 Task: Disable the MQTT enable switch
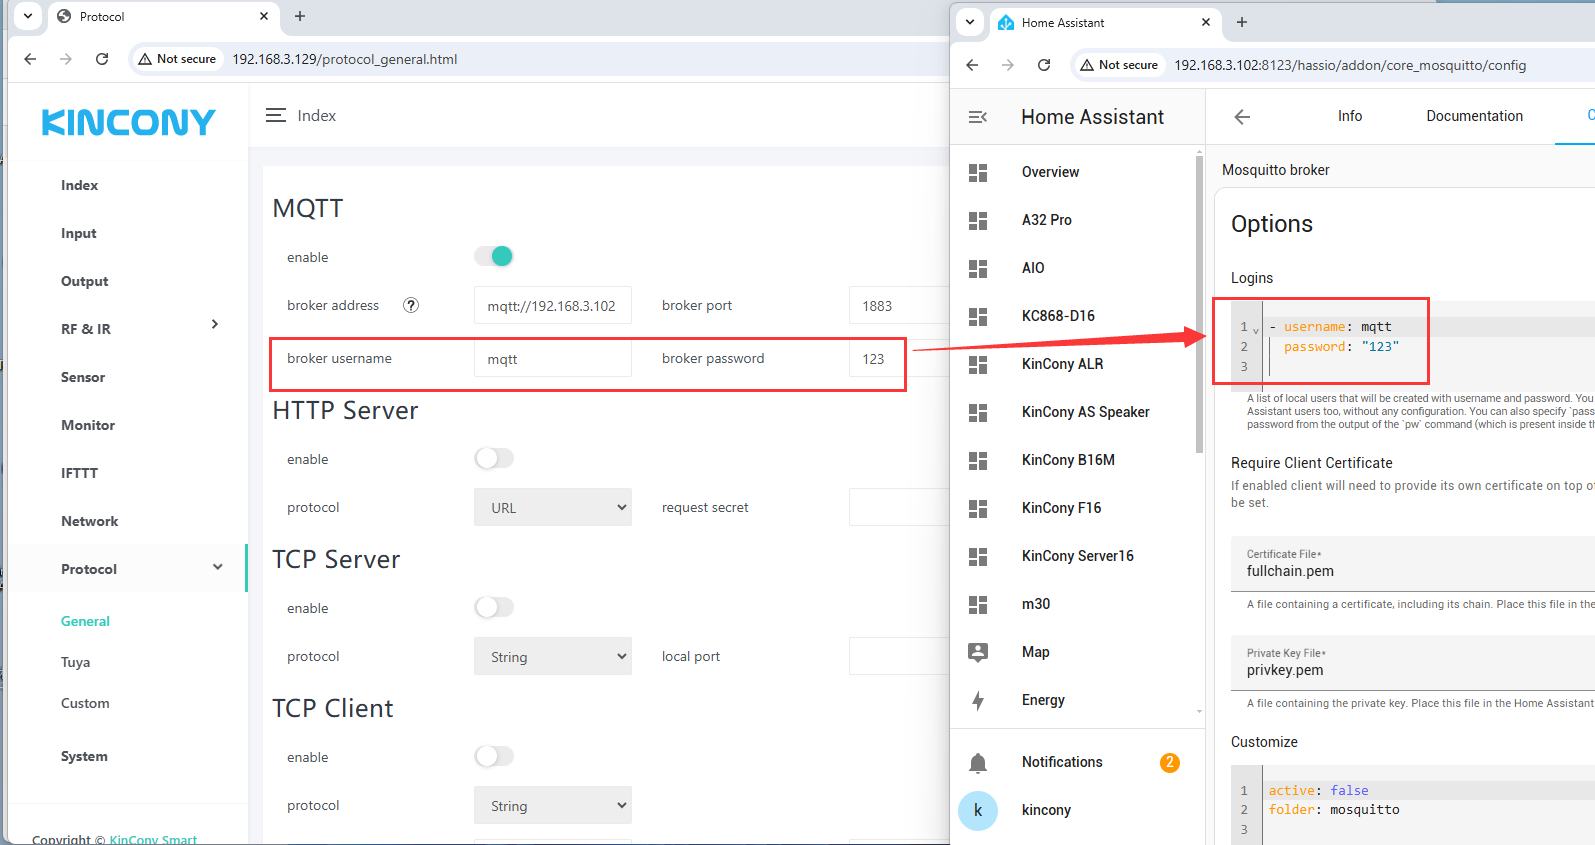click(494, 257)
